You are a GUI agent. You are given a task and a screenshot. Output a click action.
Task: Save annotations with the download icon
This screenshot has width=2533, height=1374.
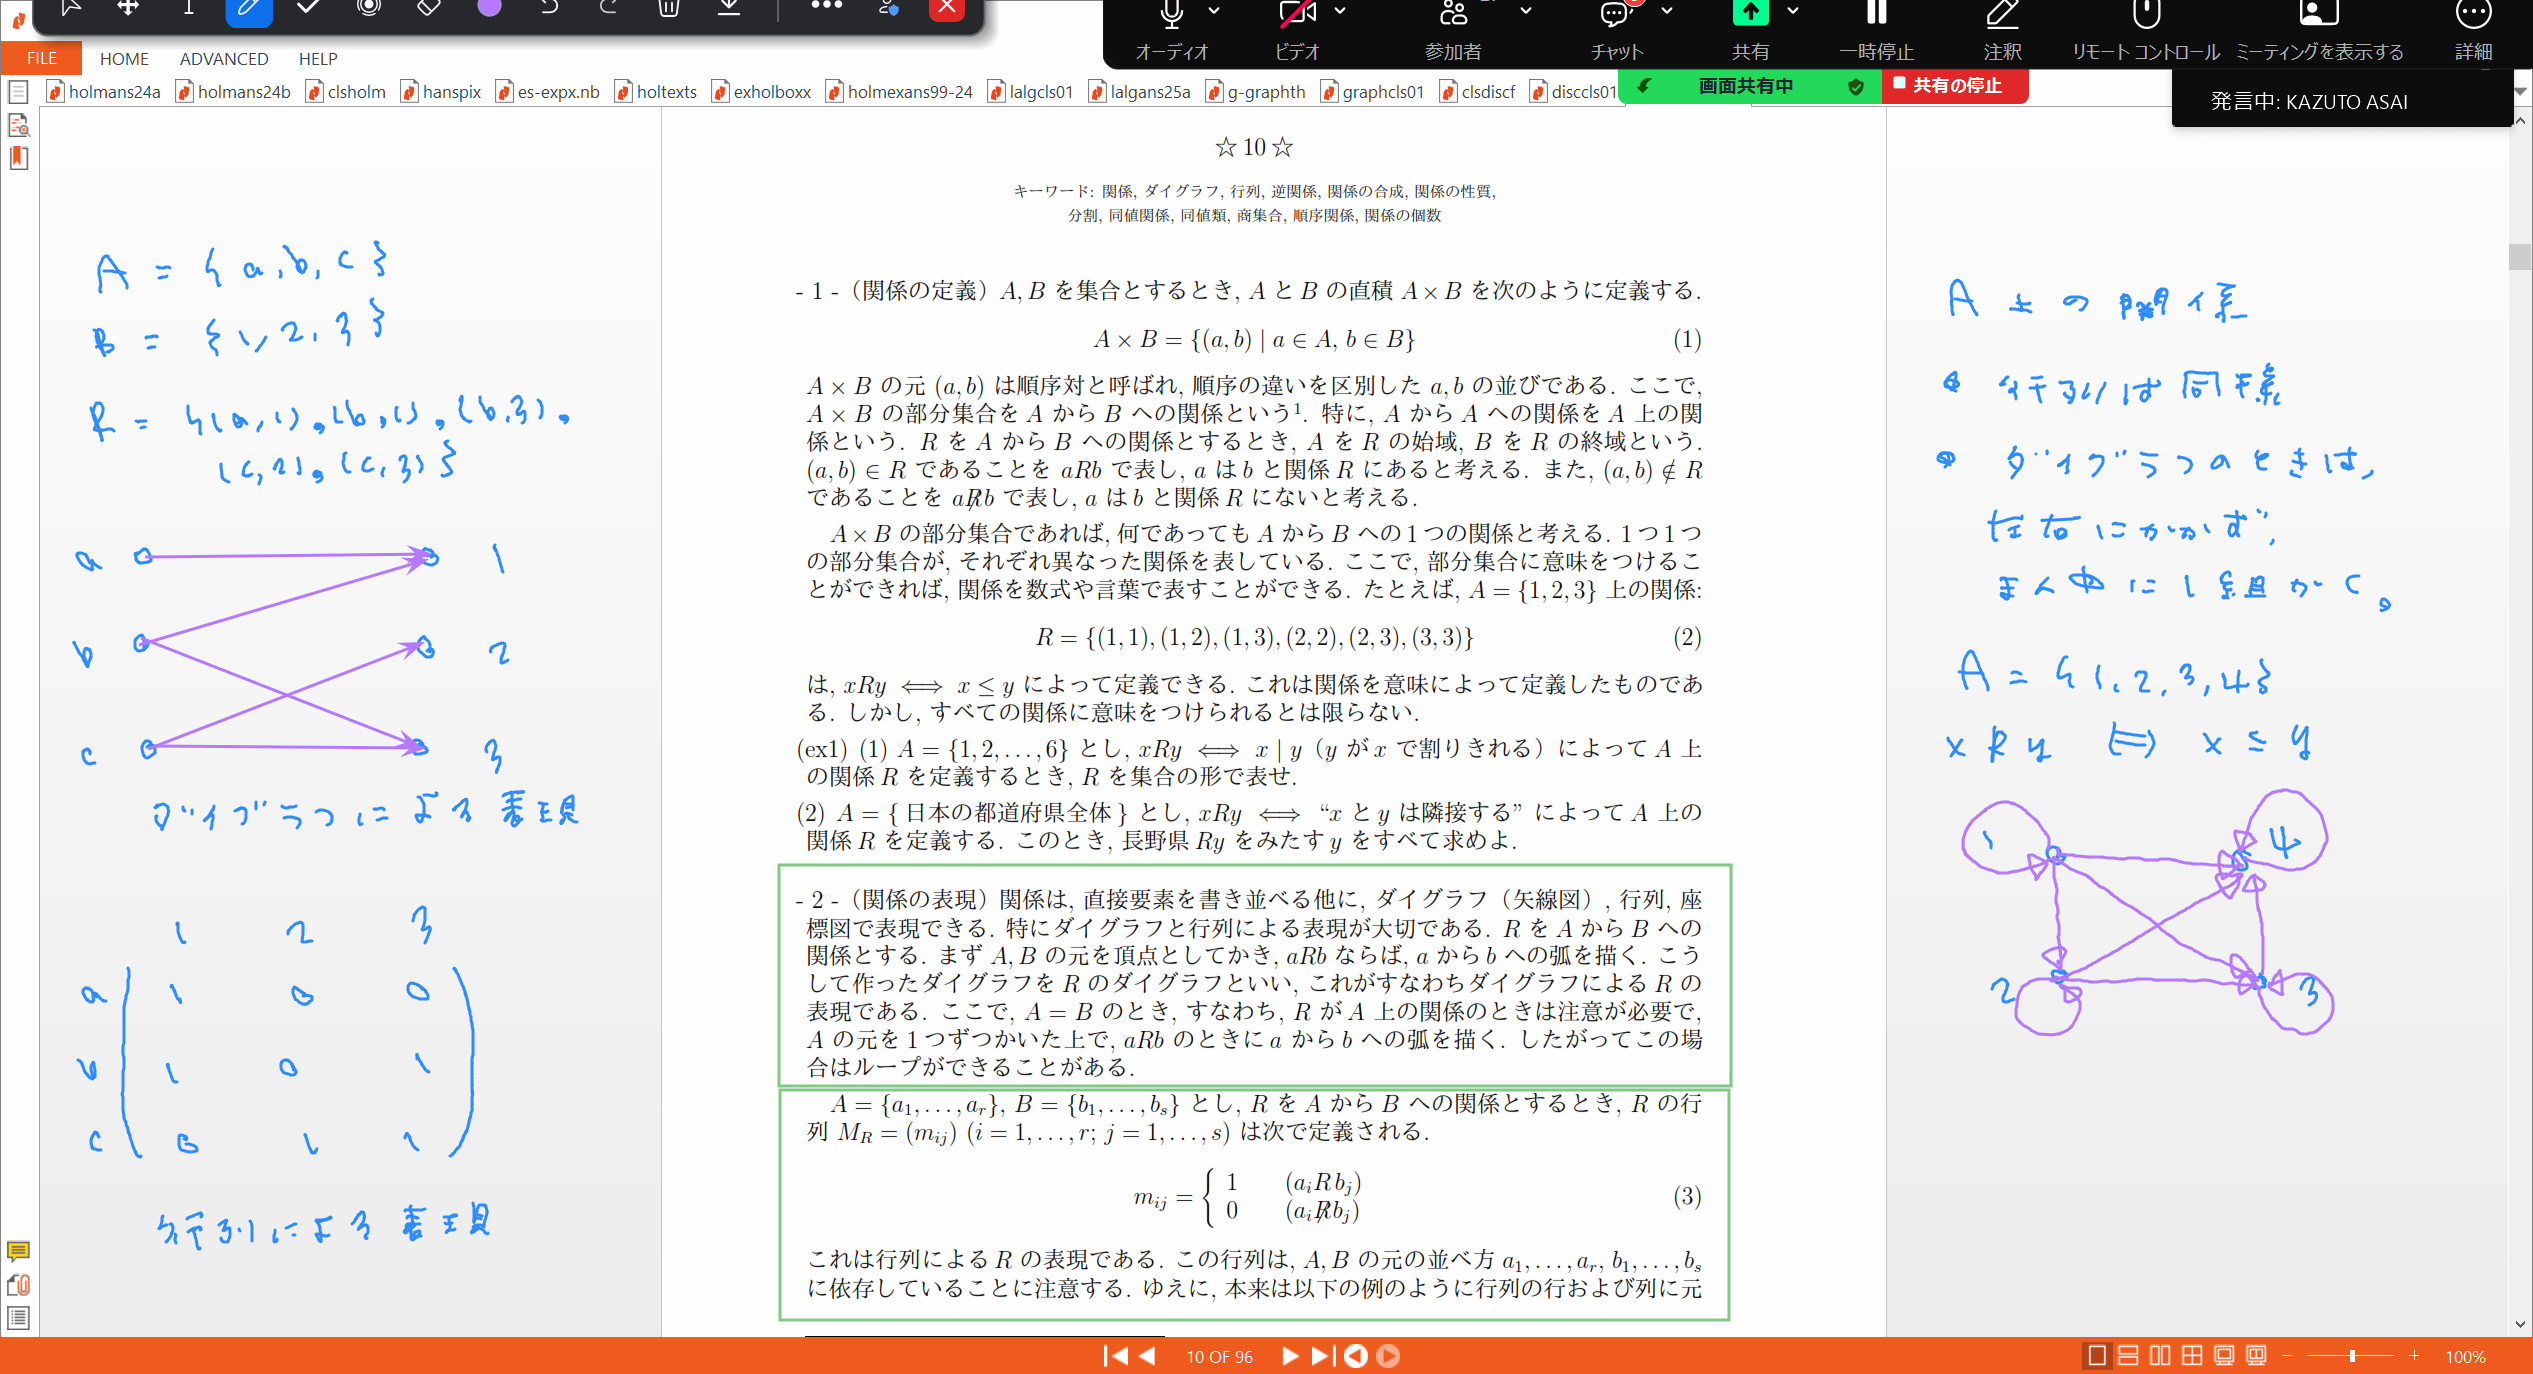click(730, 8)
